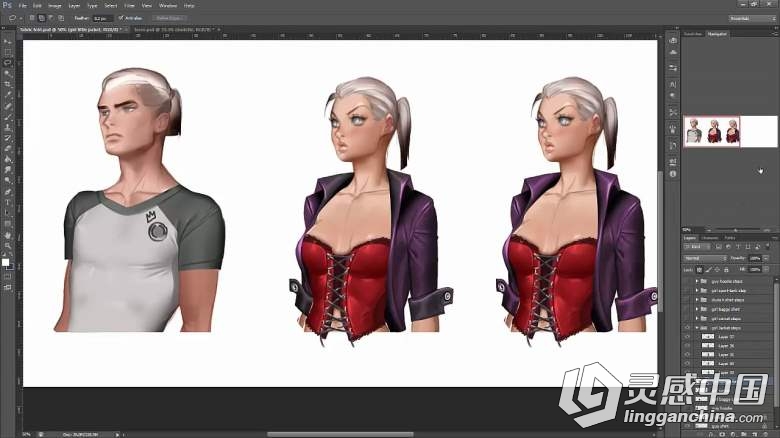Image resolution: width=780 pixels, height=438 pixels.
Task: Open the Opacity slider dropdown arrow
Action: (x=766, y=258)
